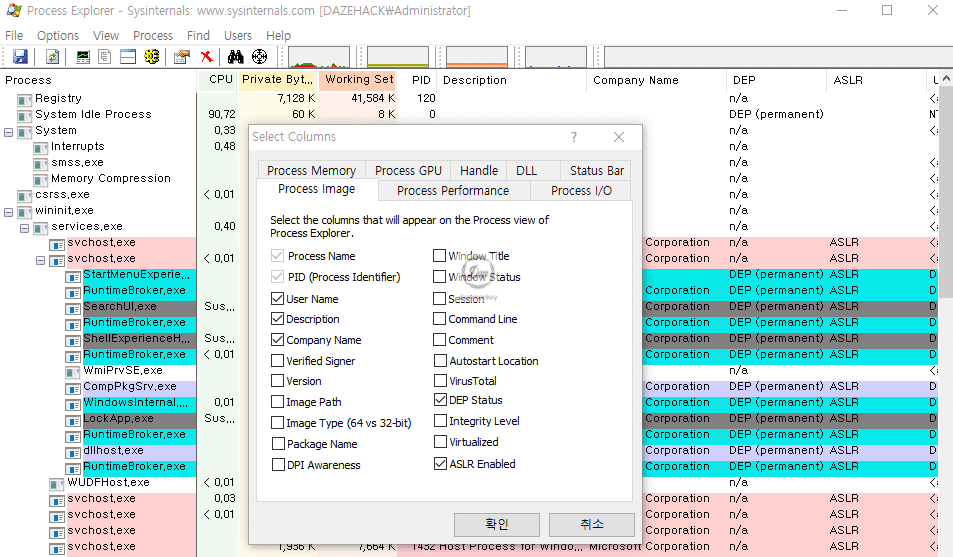
Task: Click the orange physical memory mini graph
Action: click(x=477, y=57)
